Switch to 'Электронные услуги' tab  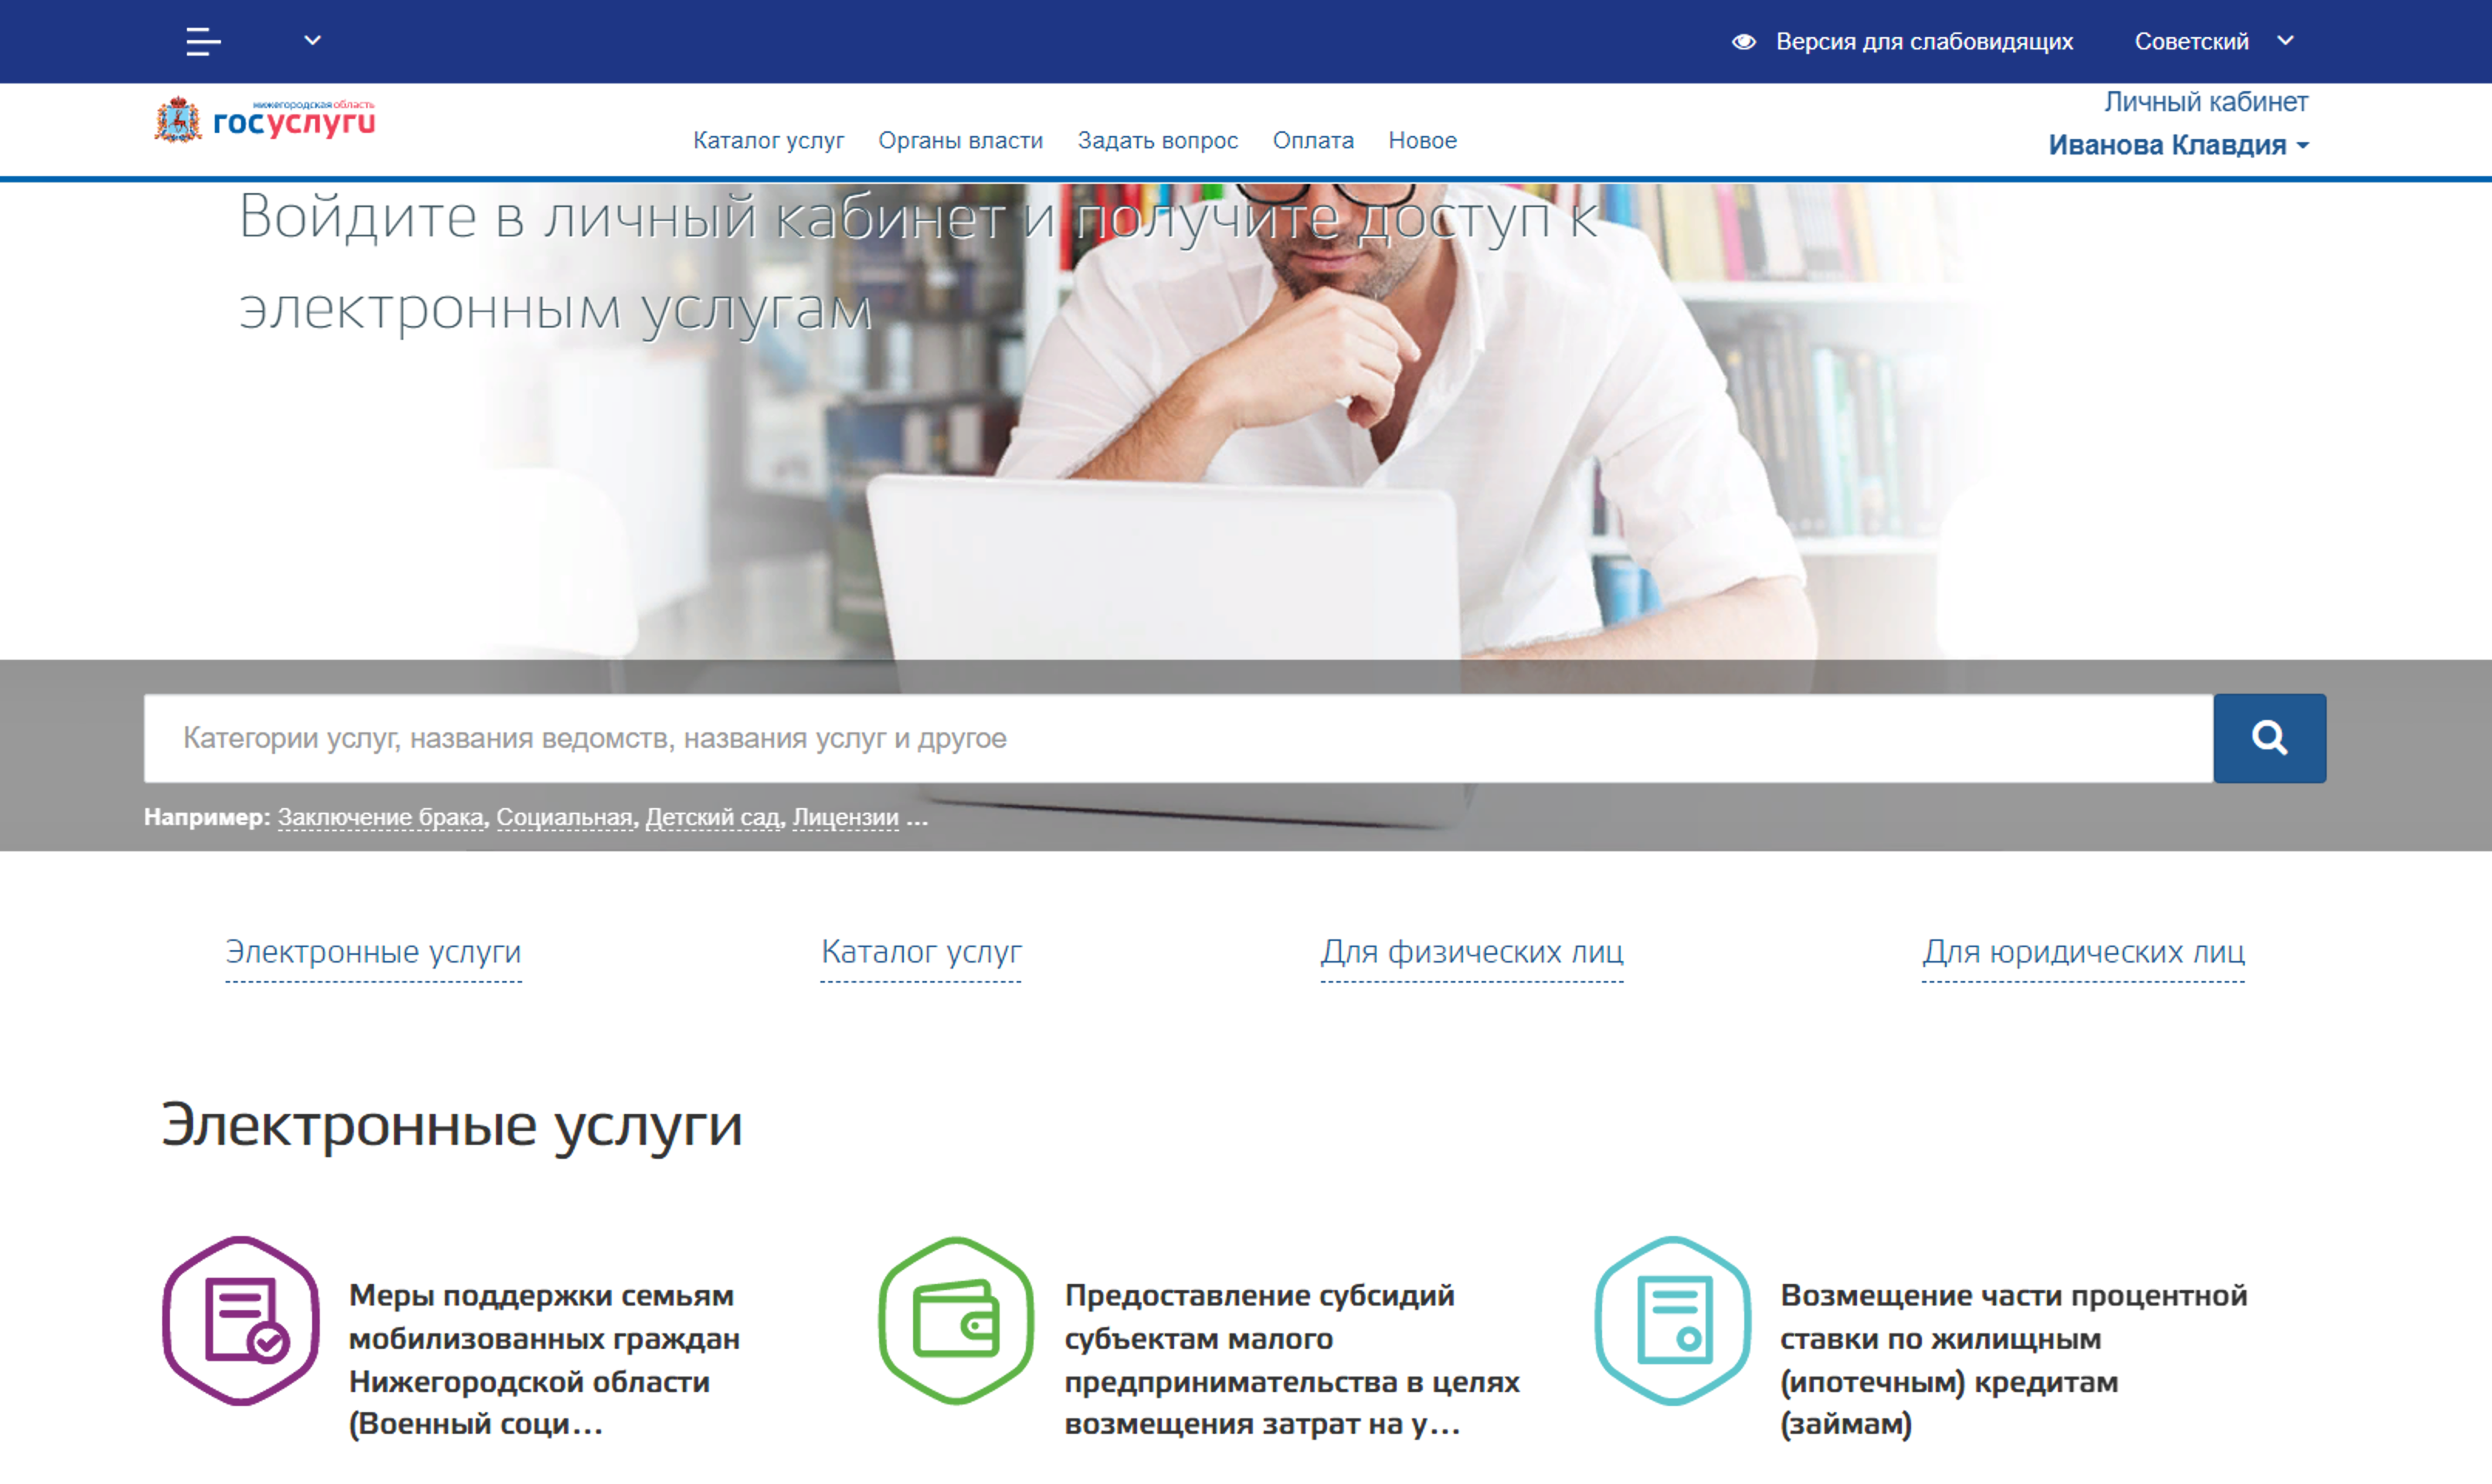tap(373, 952)
